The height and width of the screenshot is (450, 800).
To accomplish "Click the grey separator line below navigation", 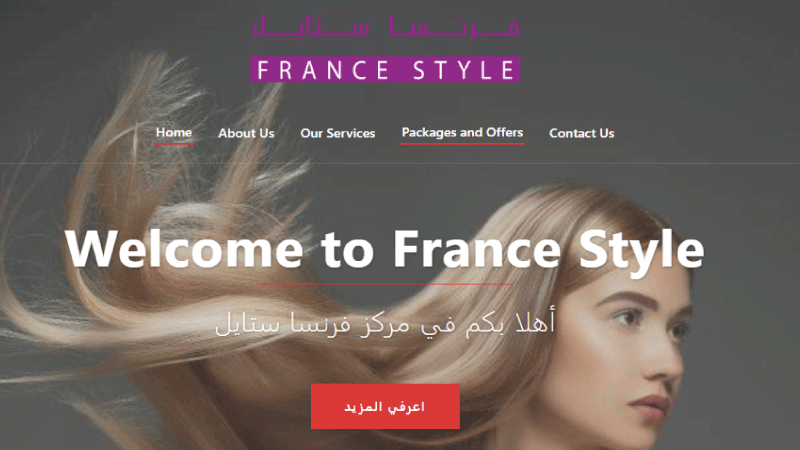I will click(400, 163).
